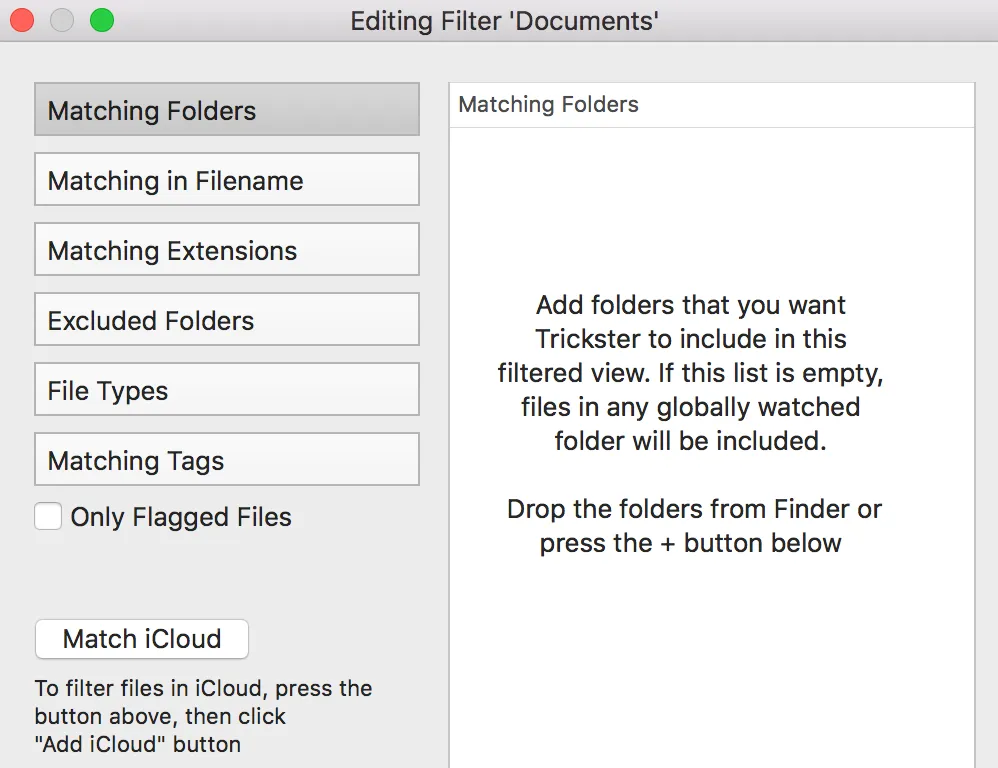Click the Matching Folders column header

(712, 105)
